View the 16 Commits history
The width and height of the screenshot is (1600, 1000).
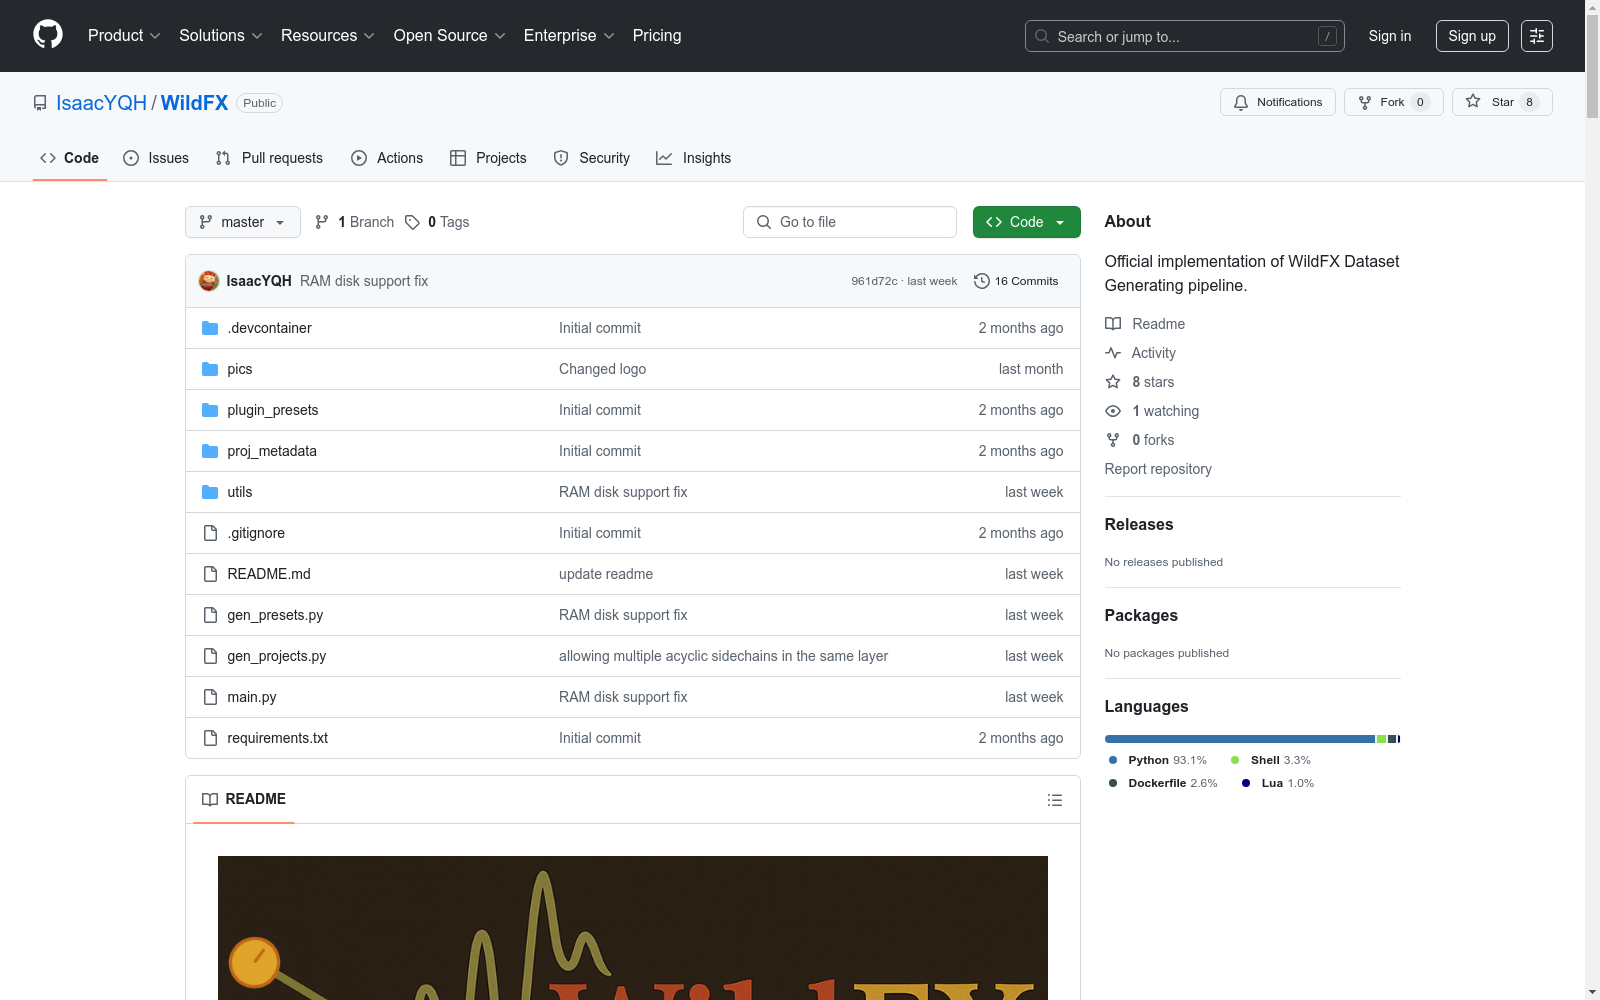[1016, 281]
